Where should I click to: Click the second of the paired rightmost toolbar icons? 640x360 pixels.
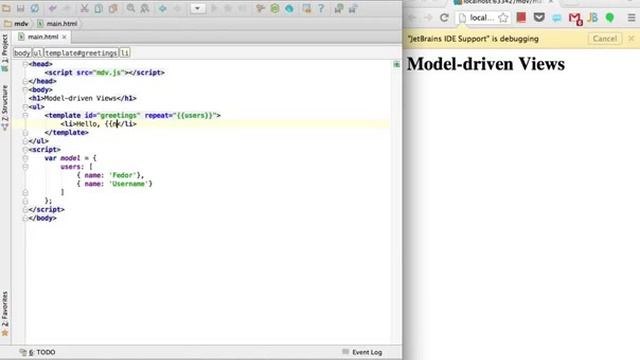353,8
